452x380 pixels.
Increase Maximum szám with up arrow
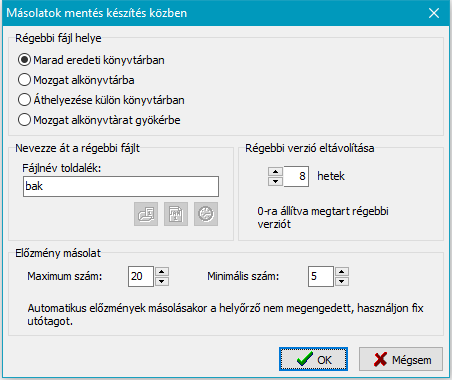click(x=162, y=271)
